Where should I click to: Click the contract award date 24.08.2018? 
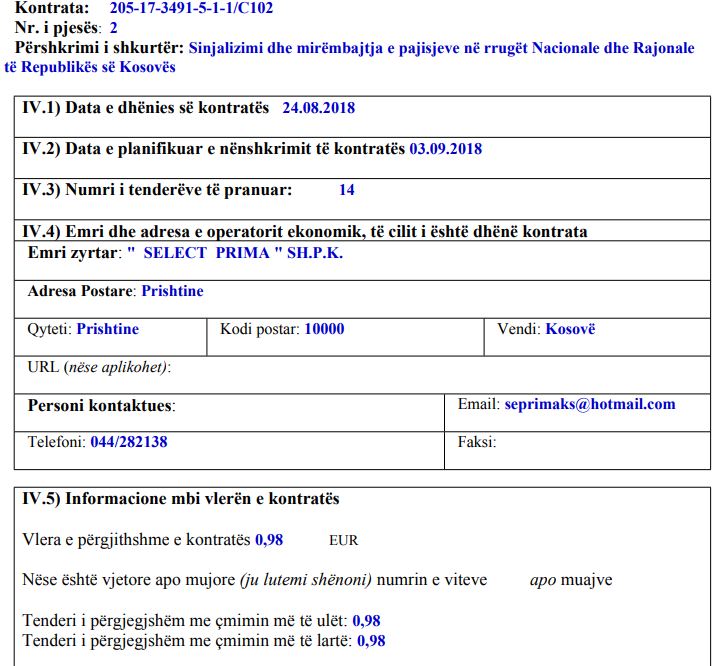coord(318,107)
